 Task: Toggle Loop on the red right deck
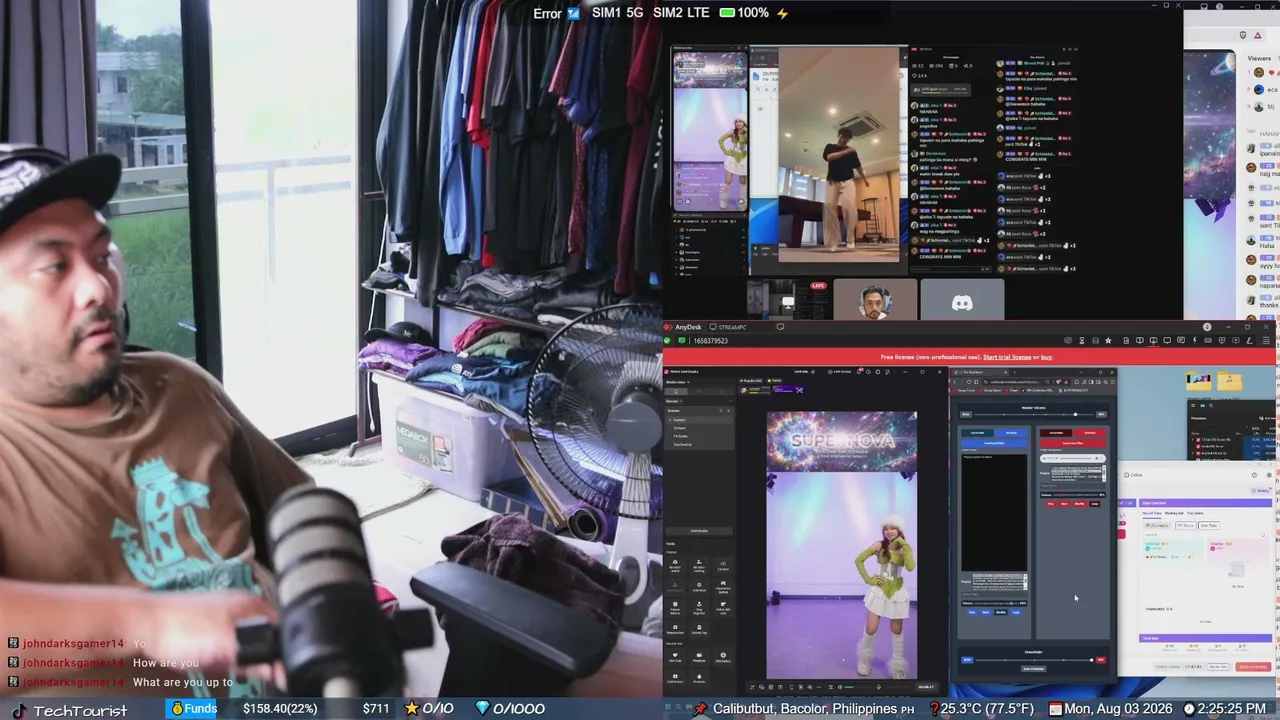(x=1095, y=504)
